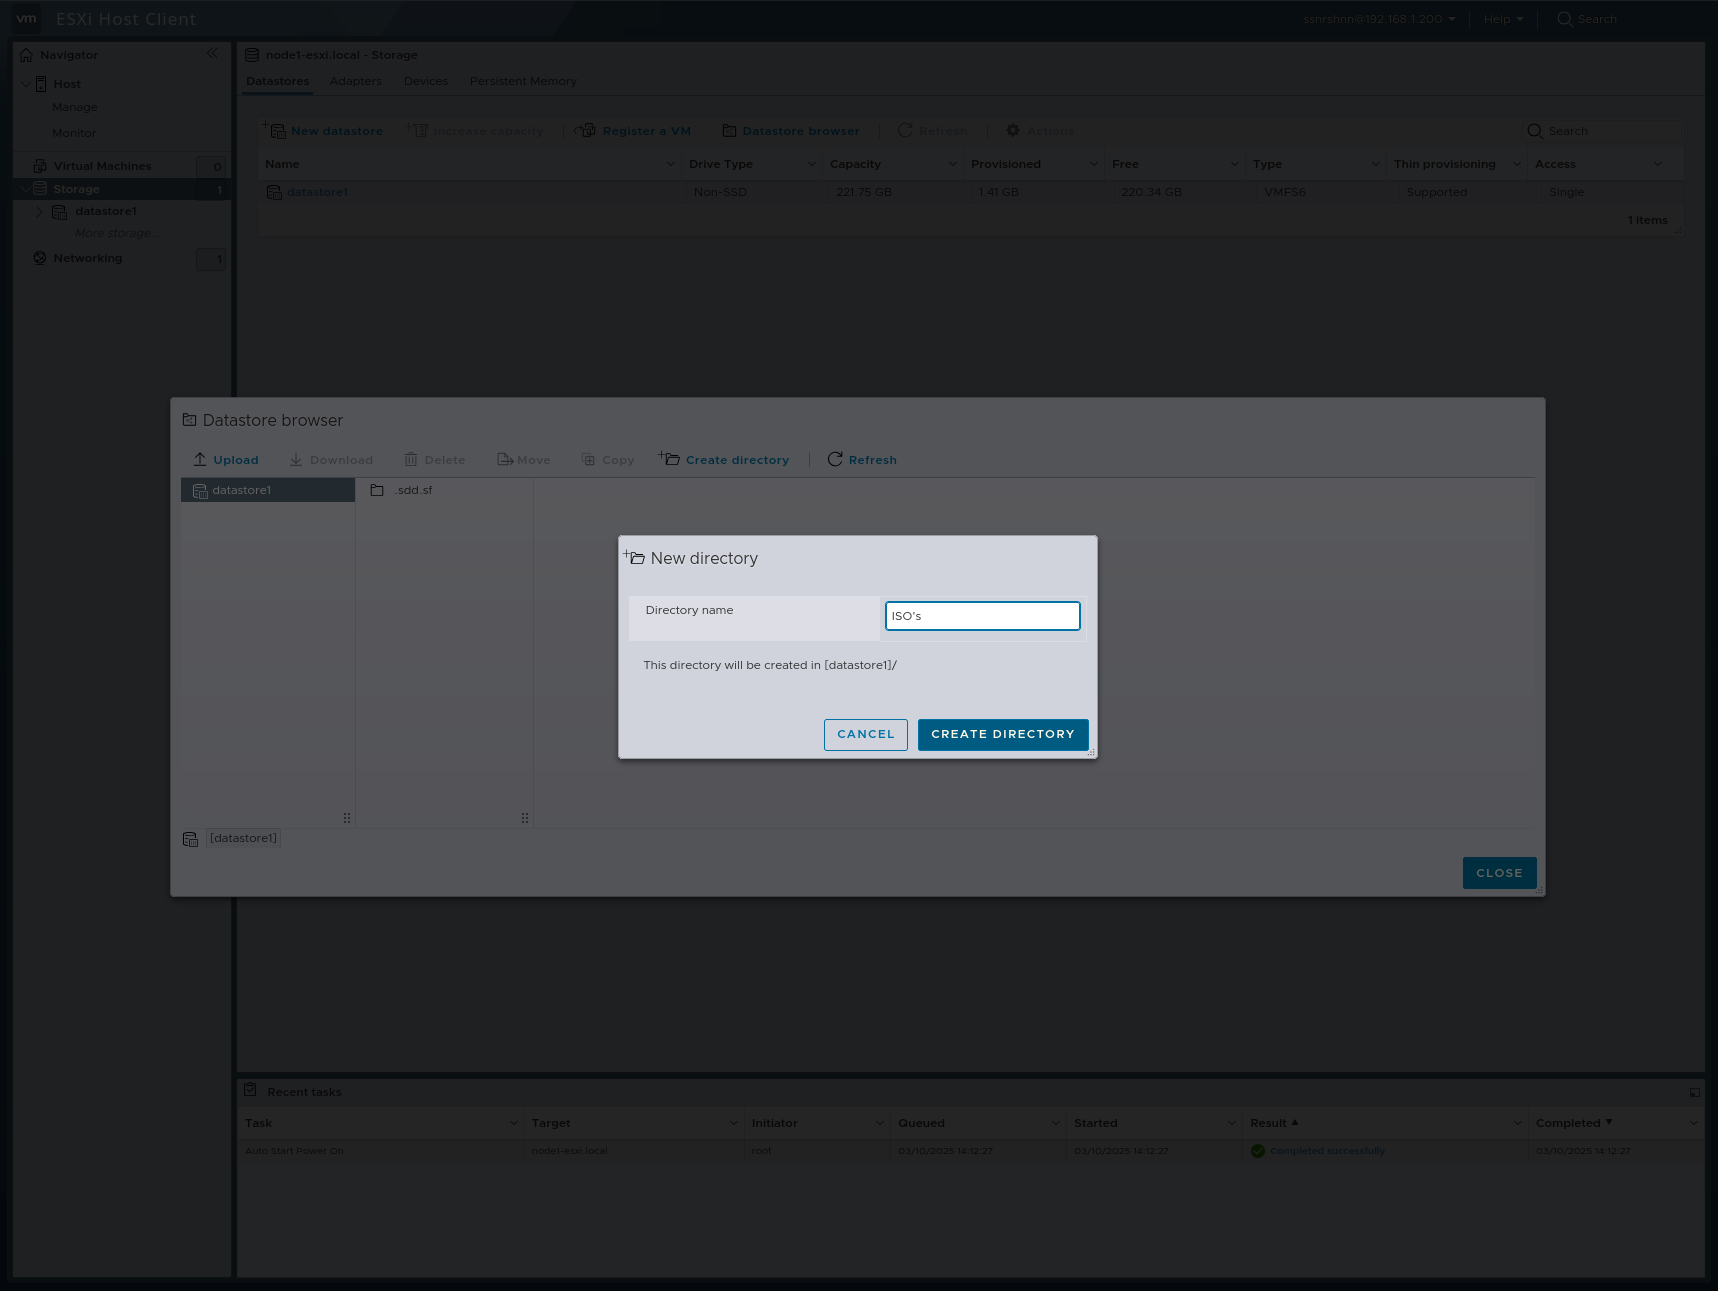The height and width of the screenshot is (1291, 1718).
Task: Click the Delete trash icon
Action: tap(412, 459)
